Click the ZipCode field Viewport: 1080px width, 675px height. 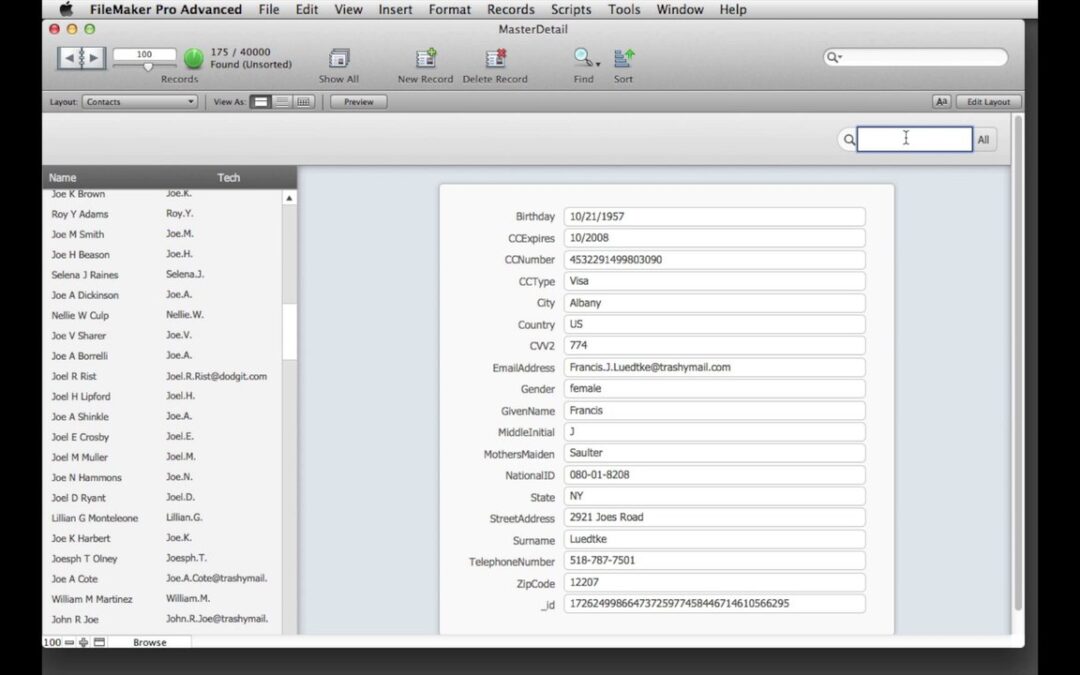[x=714, y=583]
